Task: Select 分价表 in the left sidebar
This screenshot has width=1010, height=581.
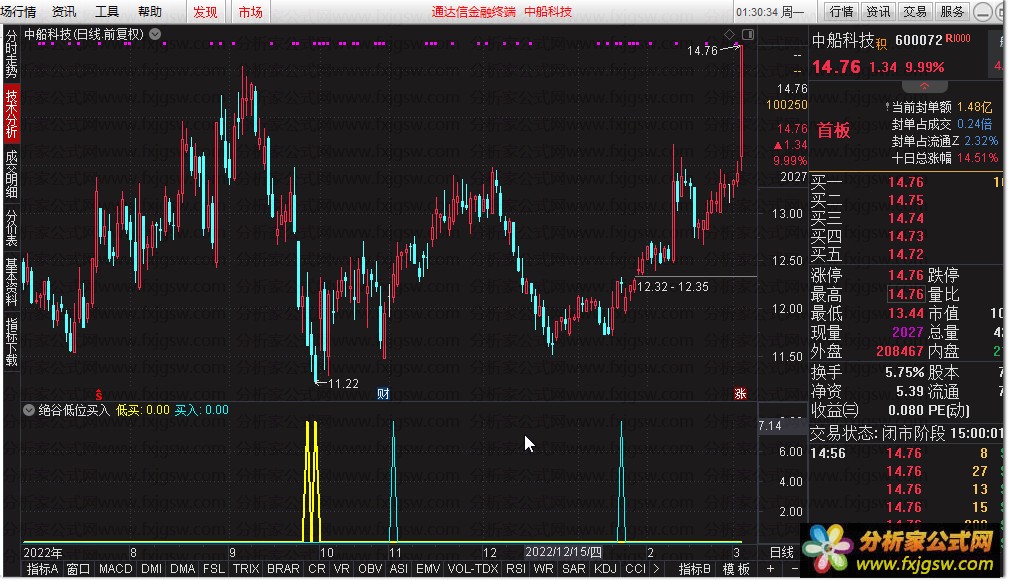Action: coord(12,228)
